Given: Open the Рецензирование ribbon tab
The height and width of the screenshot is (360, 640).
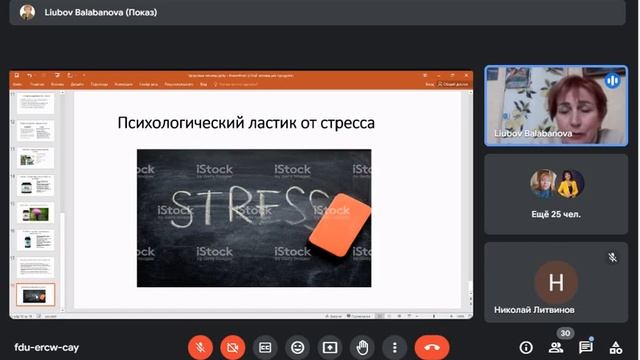Looking at the screenshot, I should (x=179, y=84).
